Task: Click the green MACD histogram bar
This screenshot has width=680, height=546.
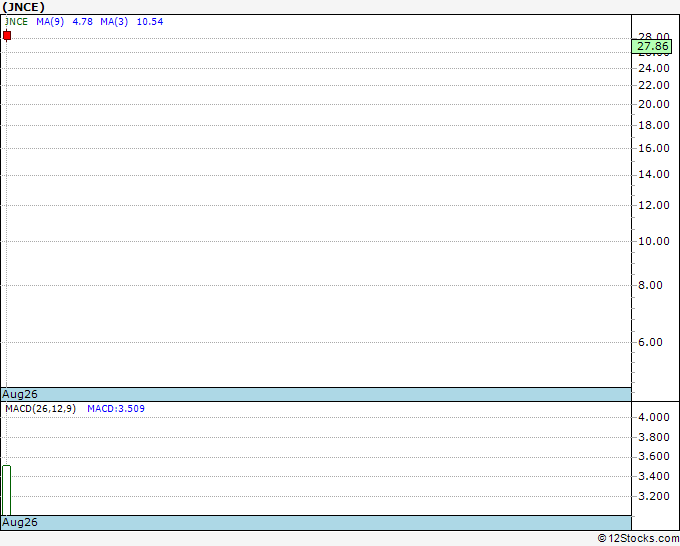Action: 6,490
